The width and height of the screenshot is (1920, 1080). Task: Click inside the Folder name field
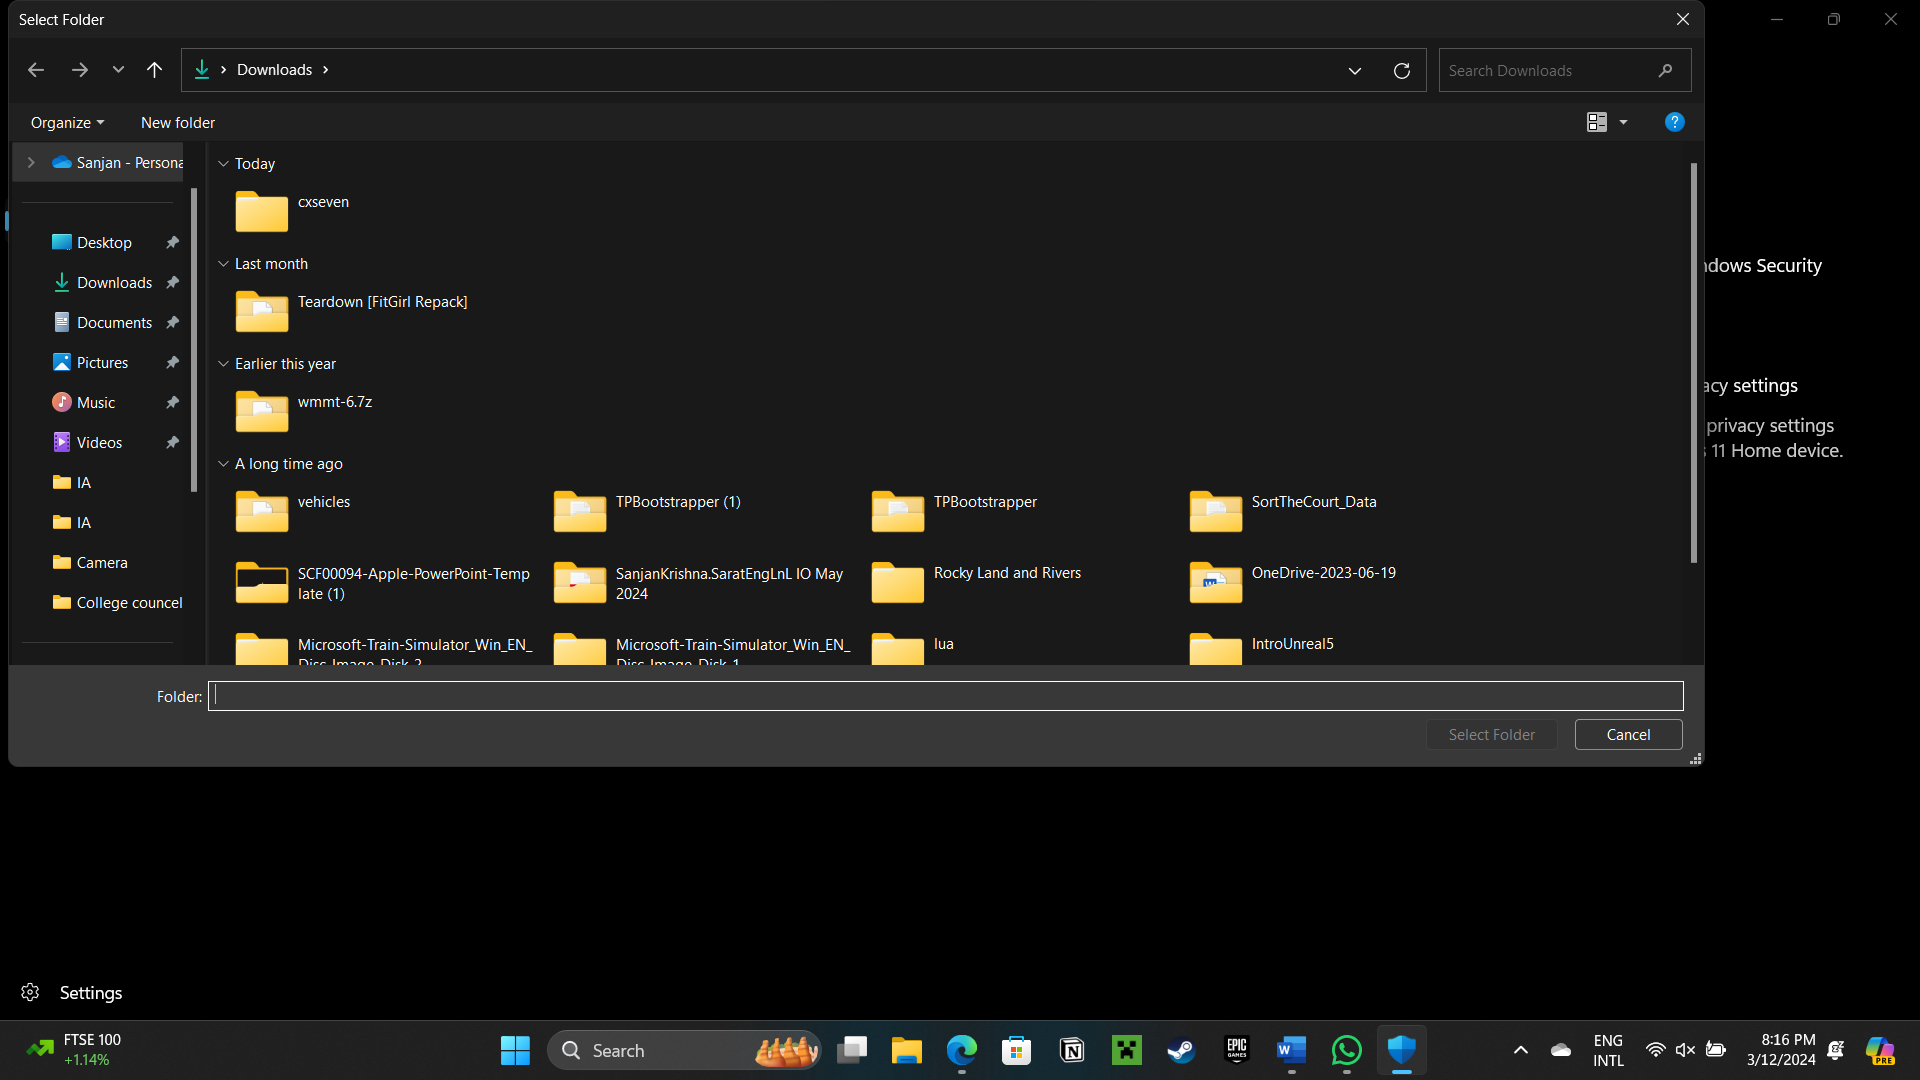[945, 696]
